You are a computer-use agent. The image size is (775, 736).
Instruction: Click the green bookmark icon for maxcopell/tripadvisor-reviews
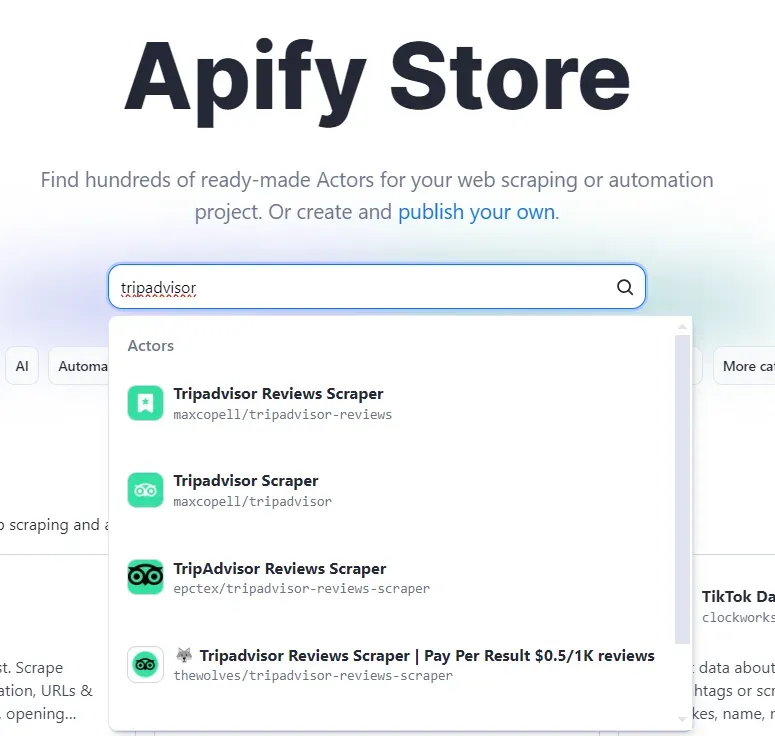145,403
